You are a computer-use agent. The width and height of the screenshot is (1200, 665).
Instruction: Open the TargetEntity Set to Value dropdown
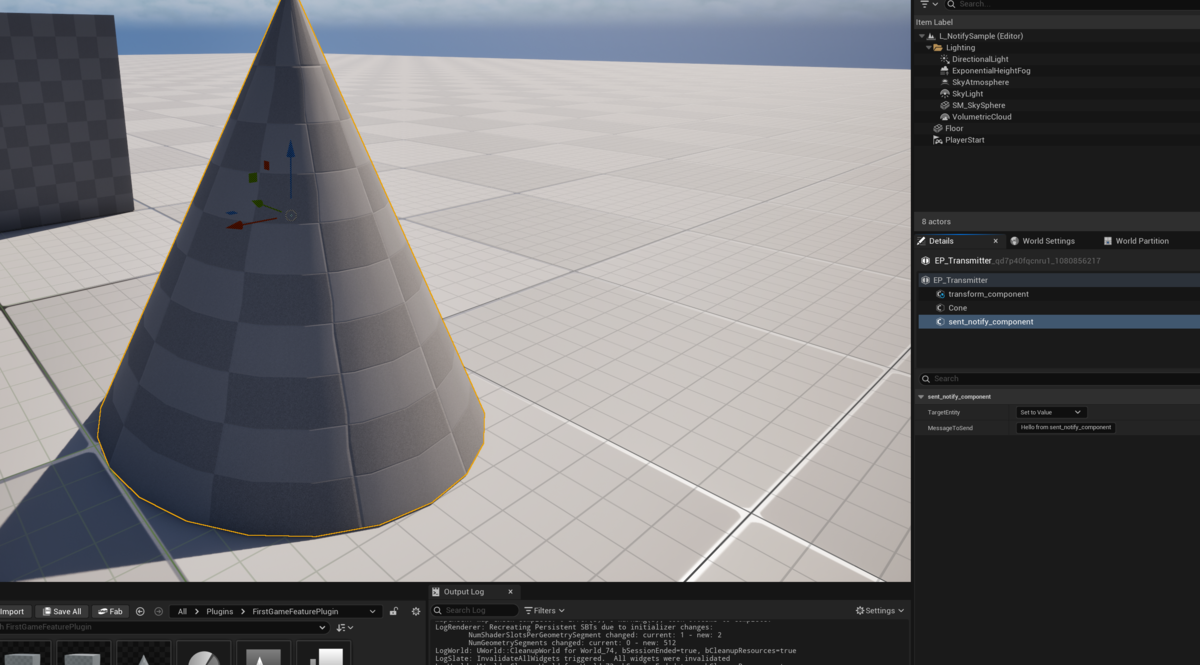1051,412
